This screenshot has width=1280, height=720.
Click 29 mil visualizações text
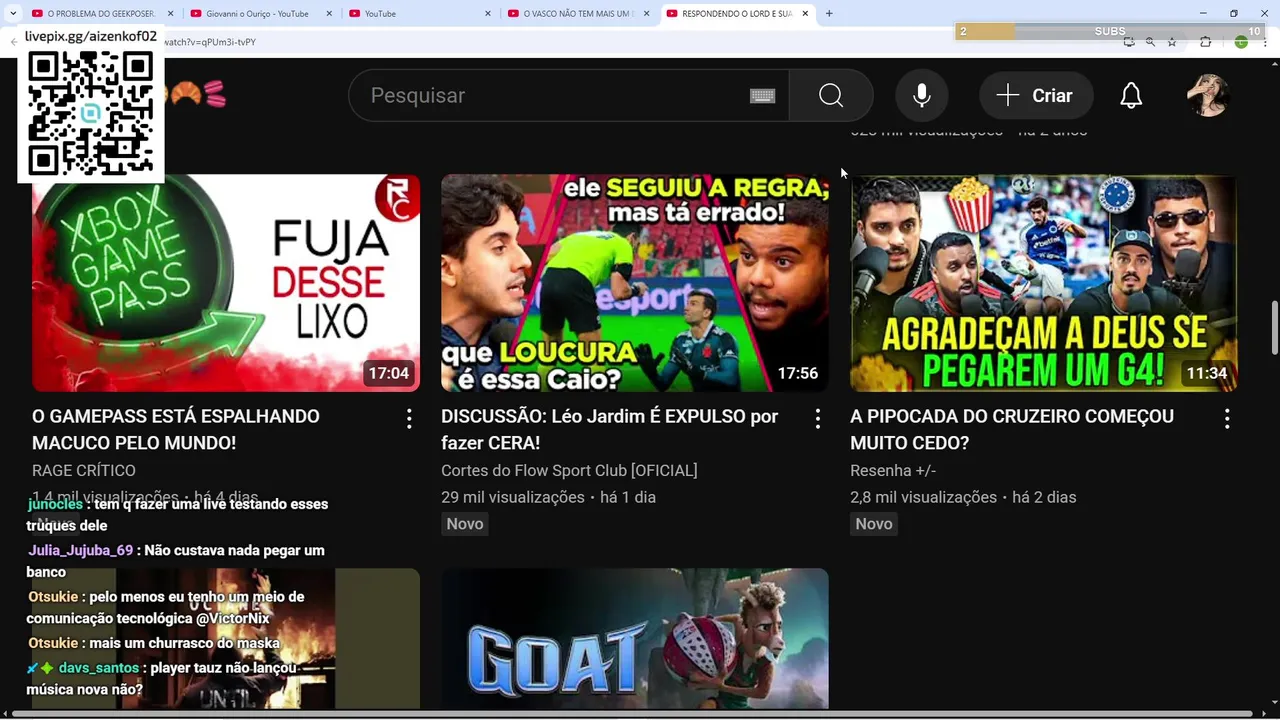click(x=513, y=497)
